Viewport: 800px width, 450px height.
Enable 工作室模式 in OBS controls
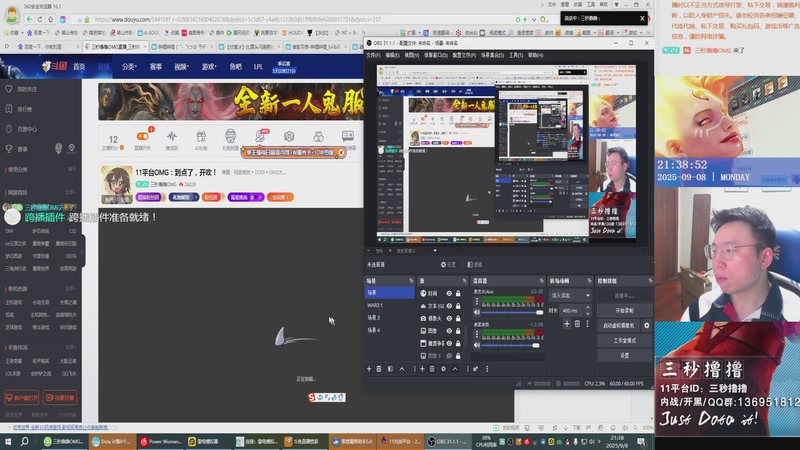point(624,340)
